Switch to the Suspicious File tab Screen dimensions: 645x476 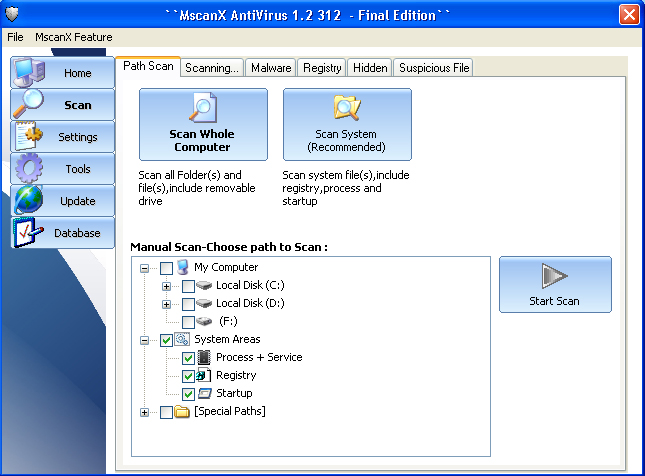(434, 68)
